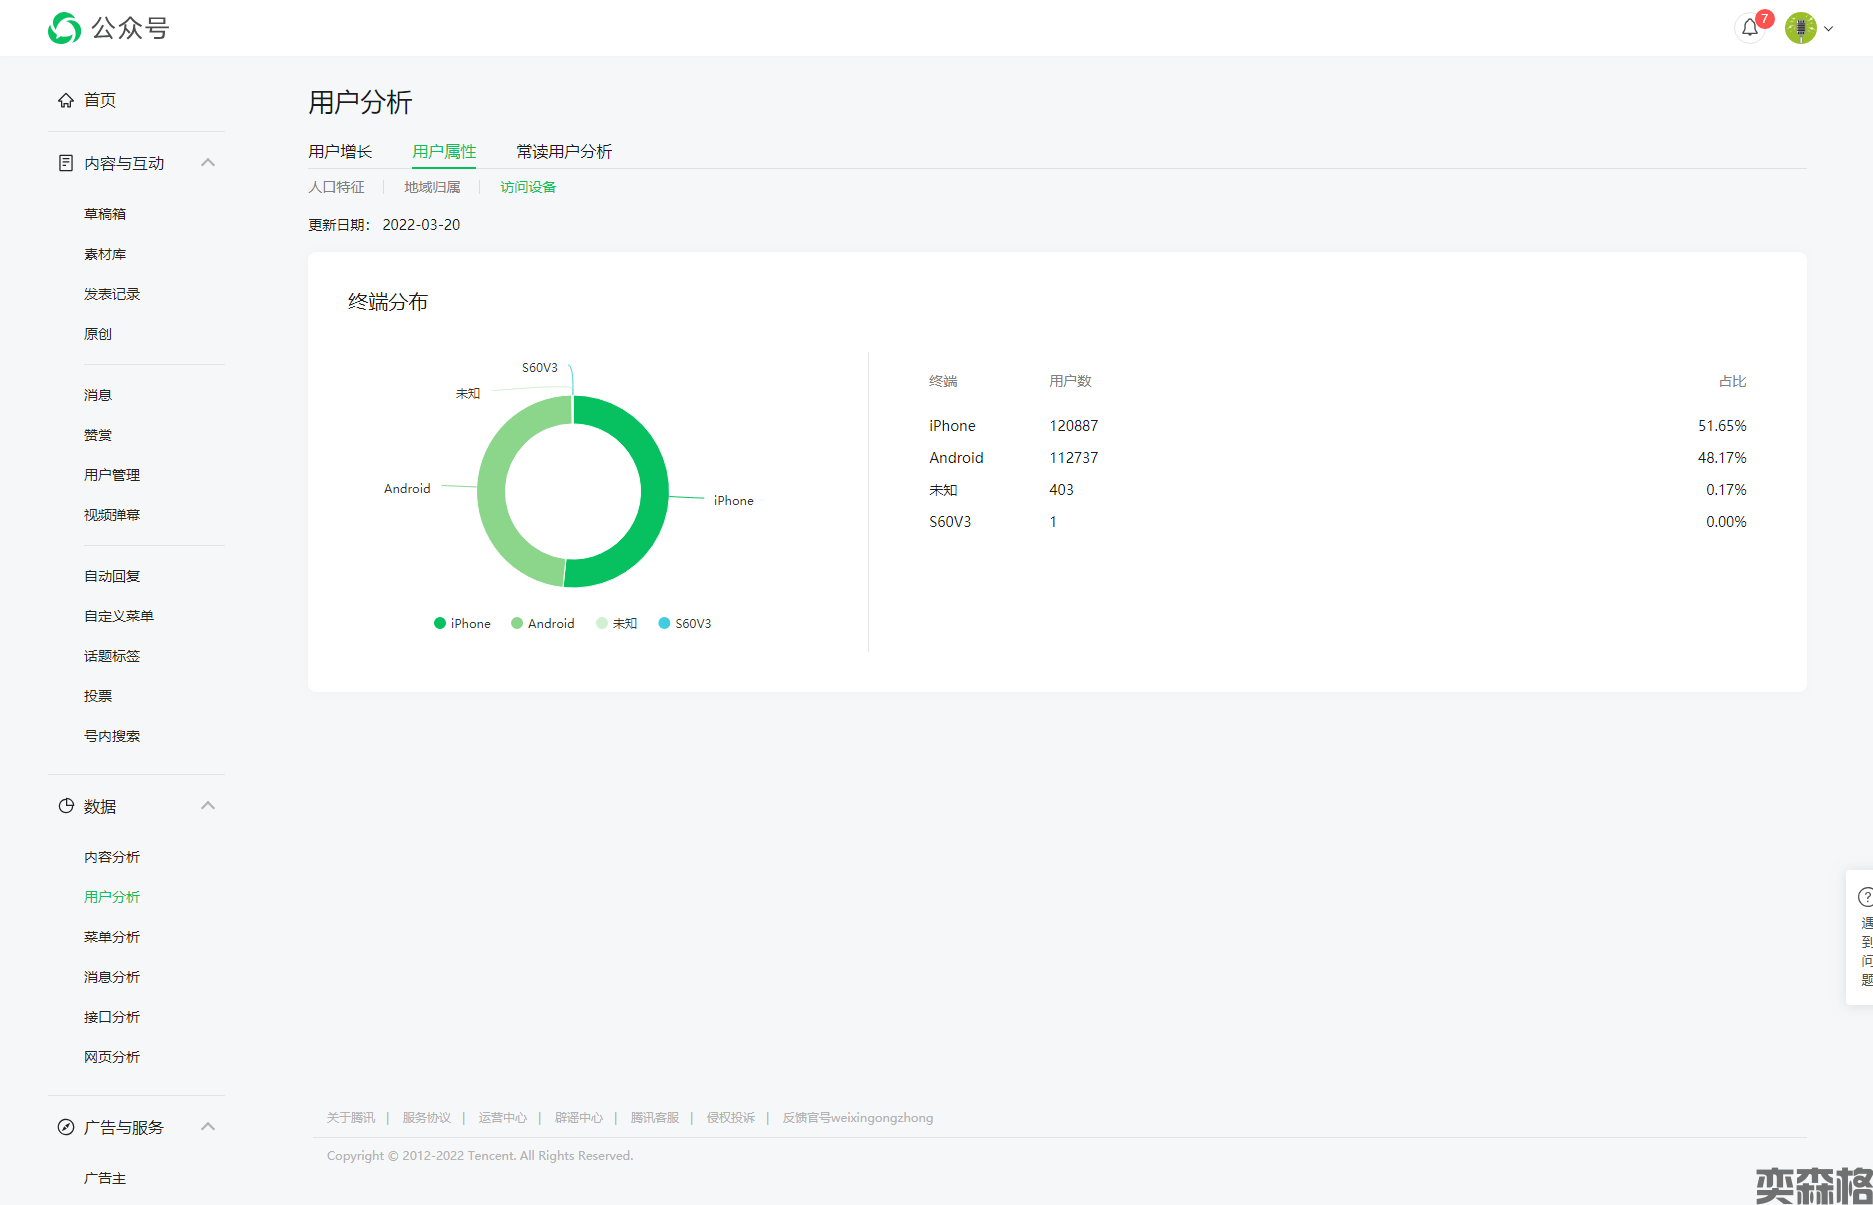Viewport: 1873px width, 1205px height.
Task: Switch to the 常读用户分析 tab
Action: [564, 152]
